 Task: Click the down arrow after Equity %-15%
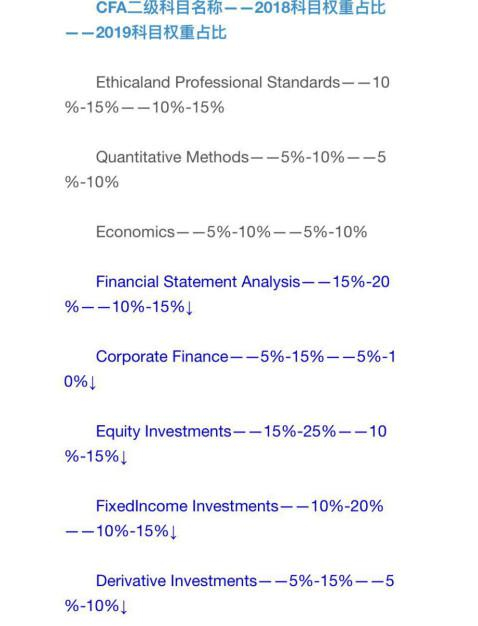pos(123,457)
